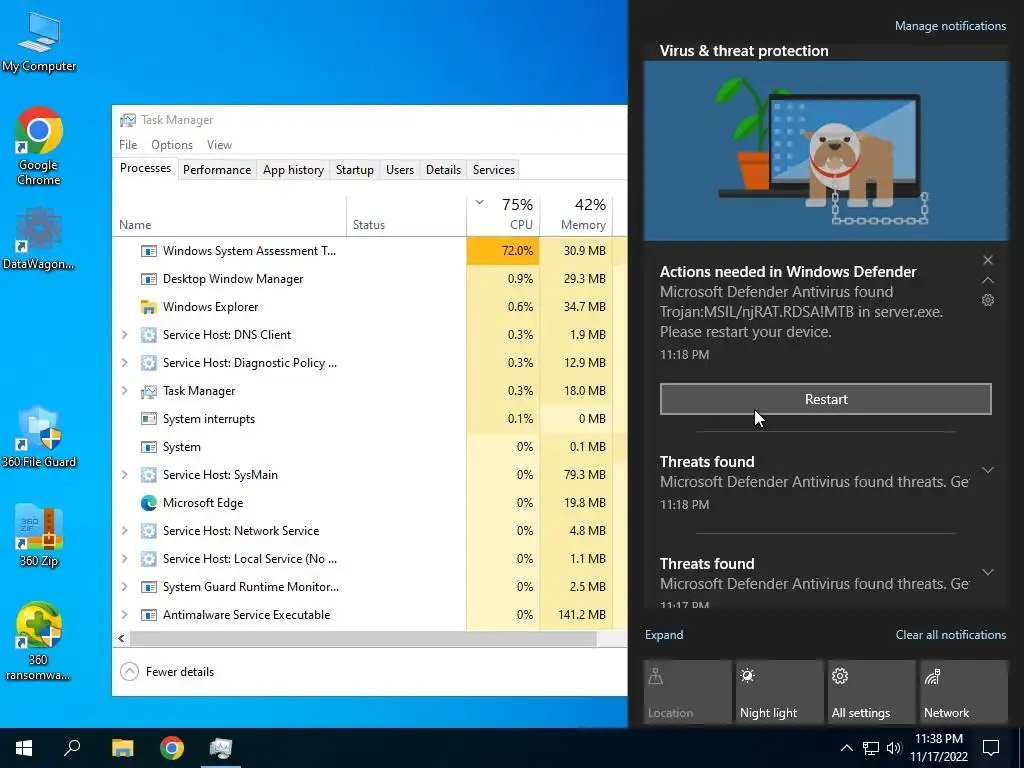Collapse the Actions needed notification

988,280
